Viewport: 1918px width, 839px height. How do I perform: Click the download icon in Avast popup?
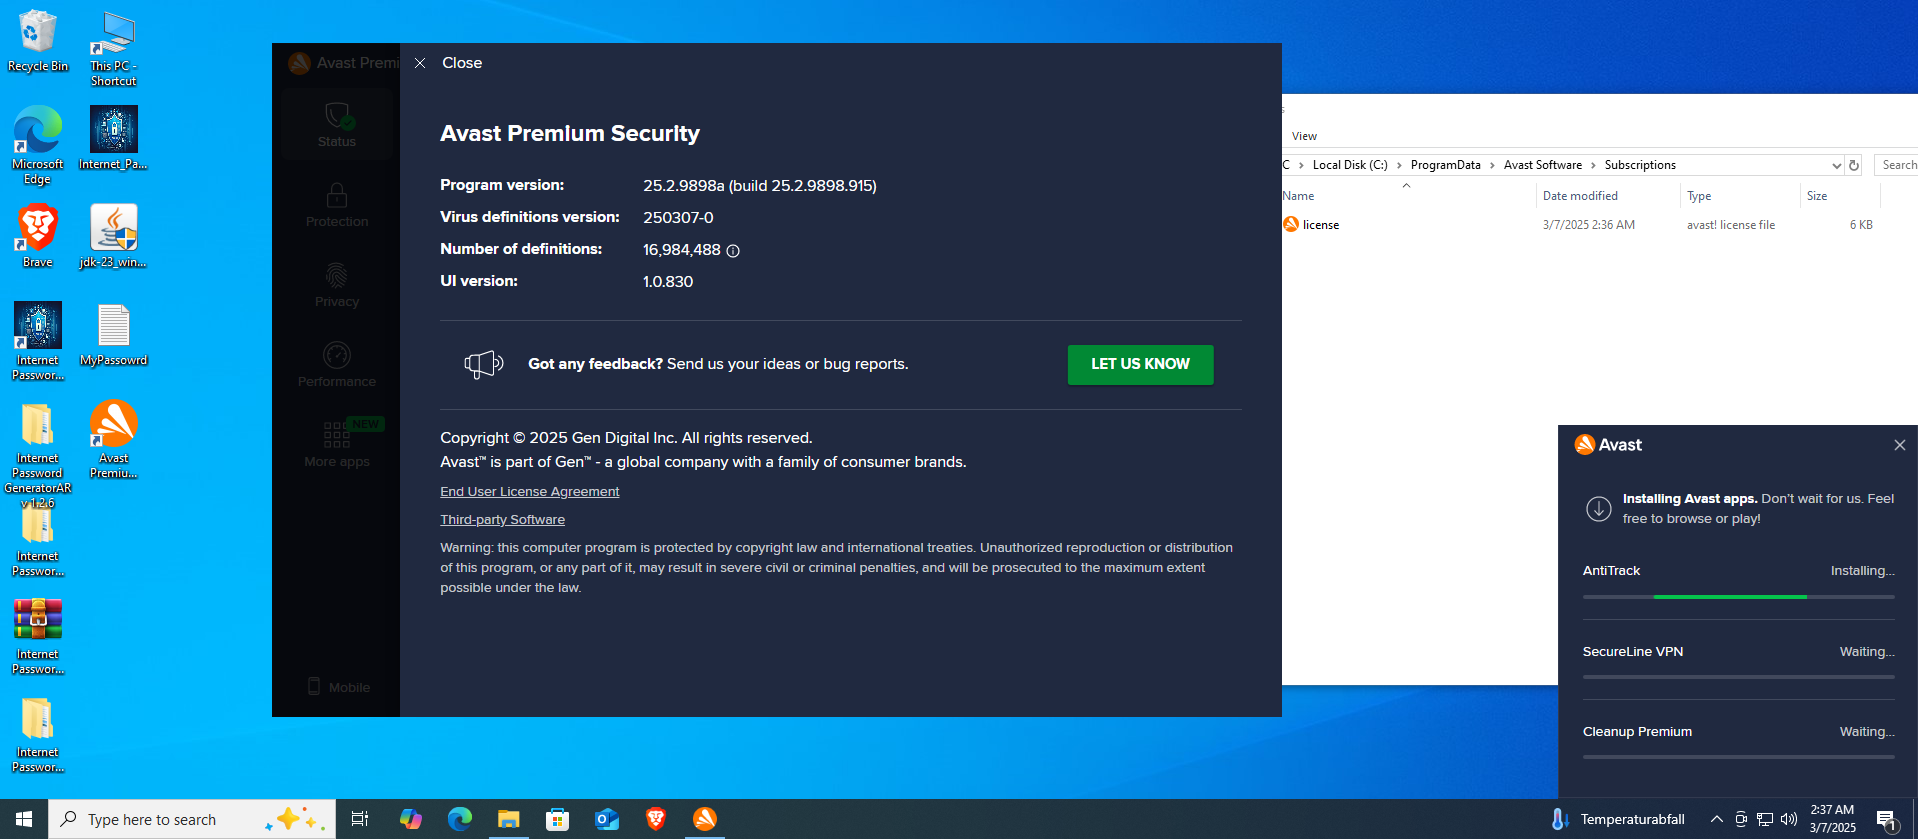pyautogui.click(x=1598, y=509)
